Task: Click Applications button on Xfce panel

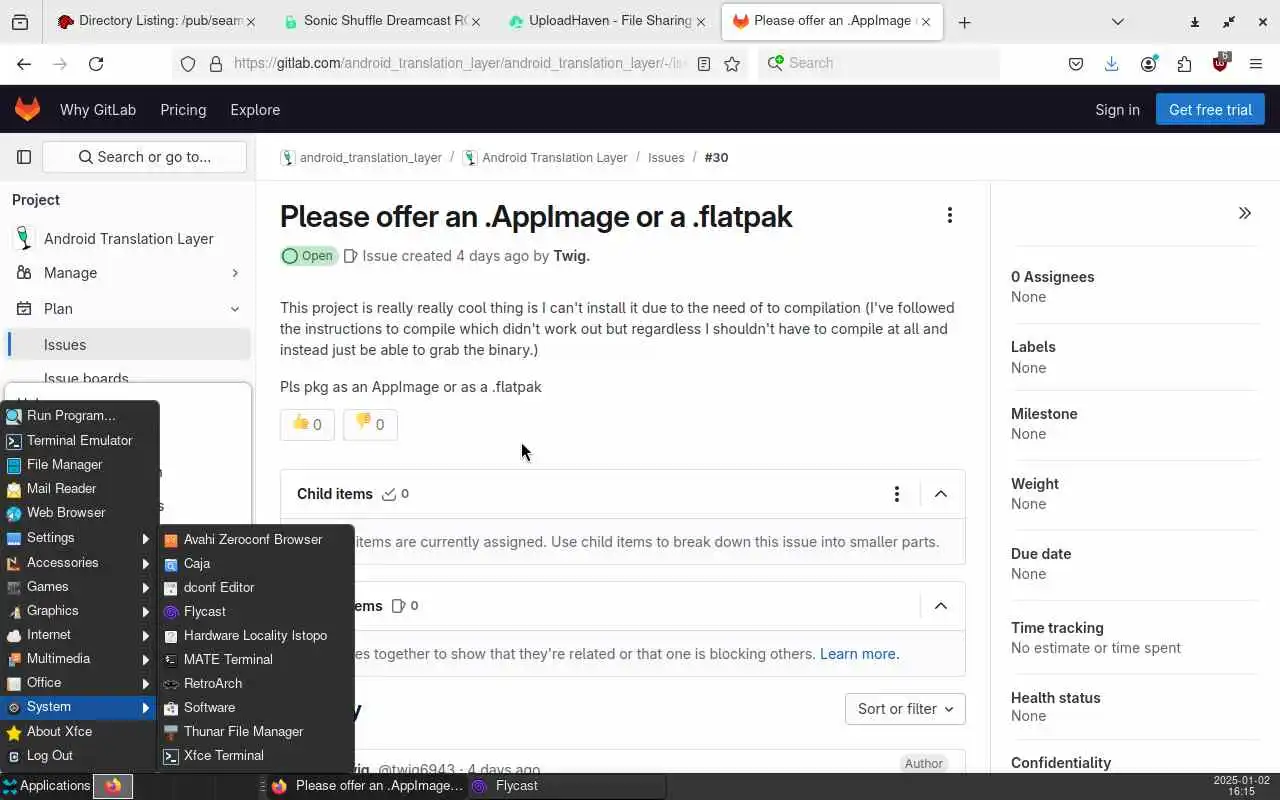Action: (46, 786)
